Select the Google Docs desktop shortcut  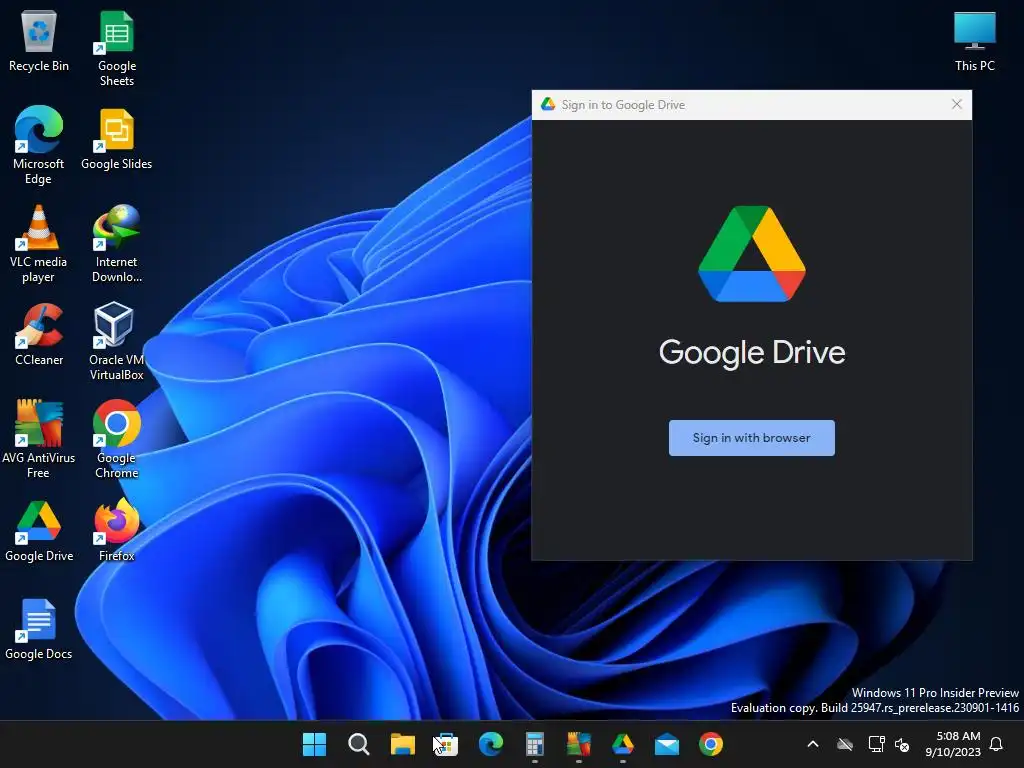[39, 630]
